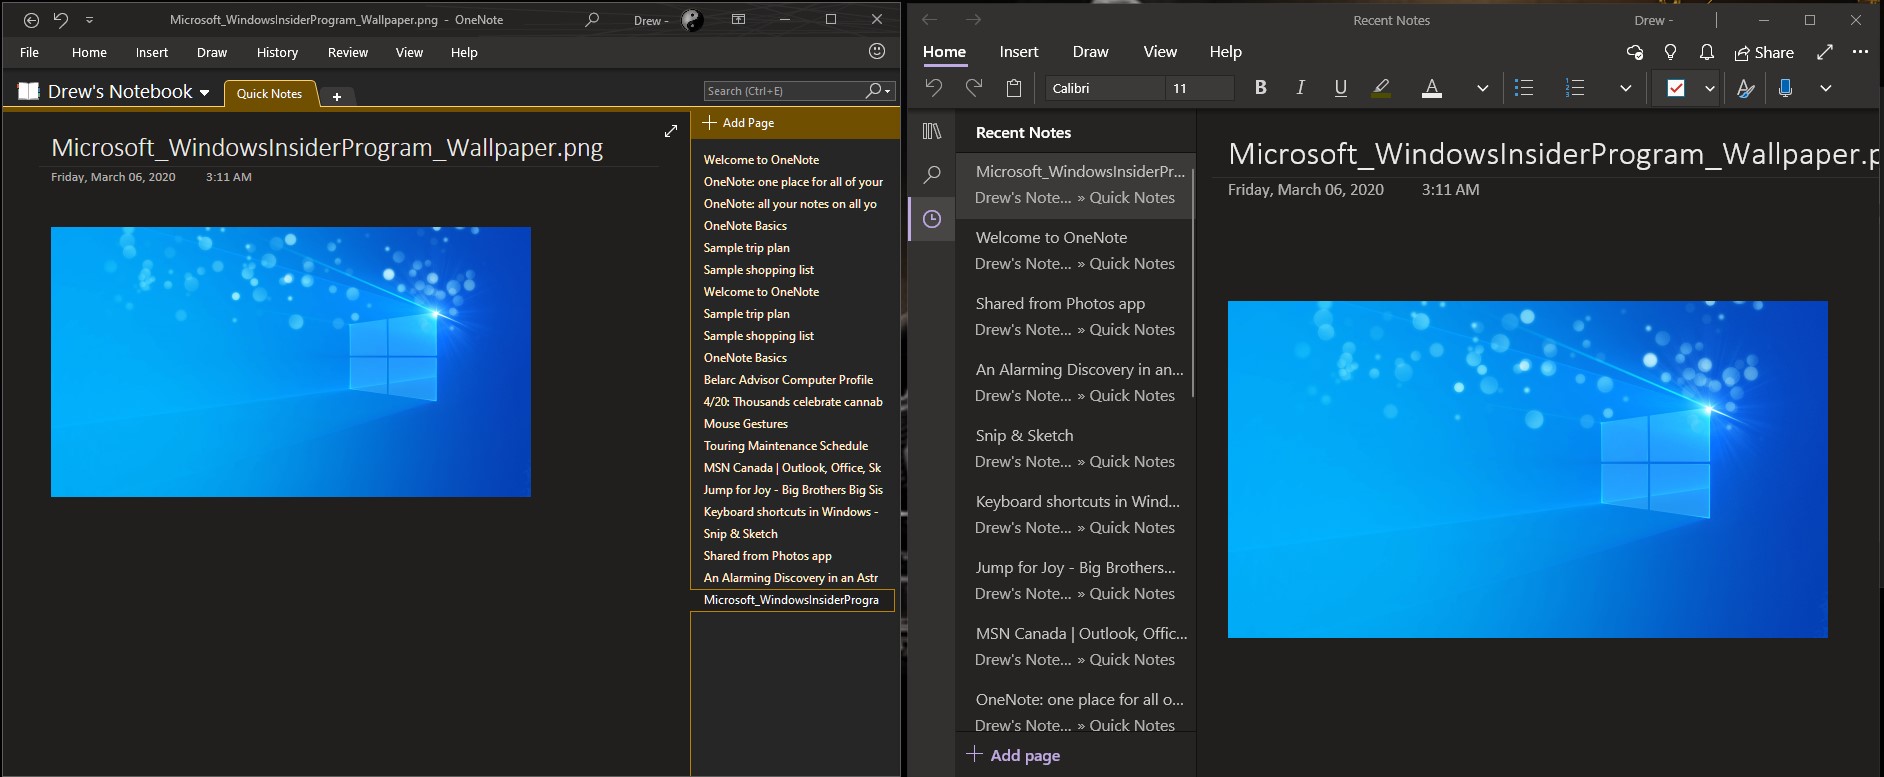Click the back arrow in Recent Notes window
Viewport: 1884px width, 777px height.
930,20
